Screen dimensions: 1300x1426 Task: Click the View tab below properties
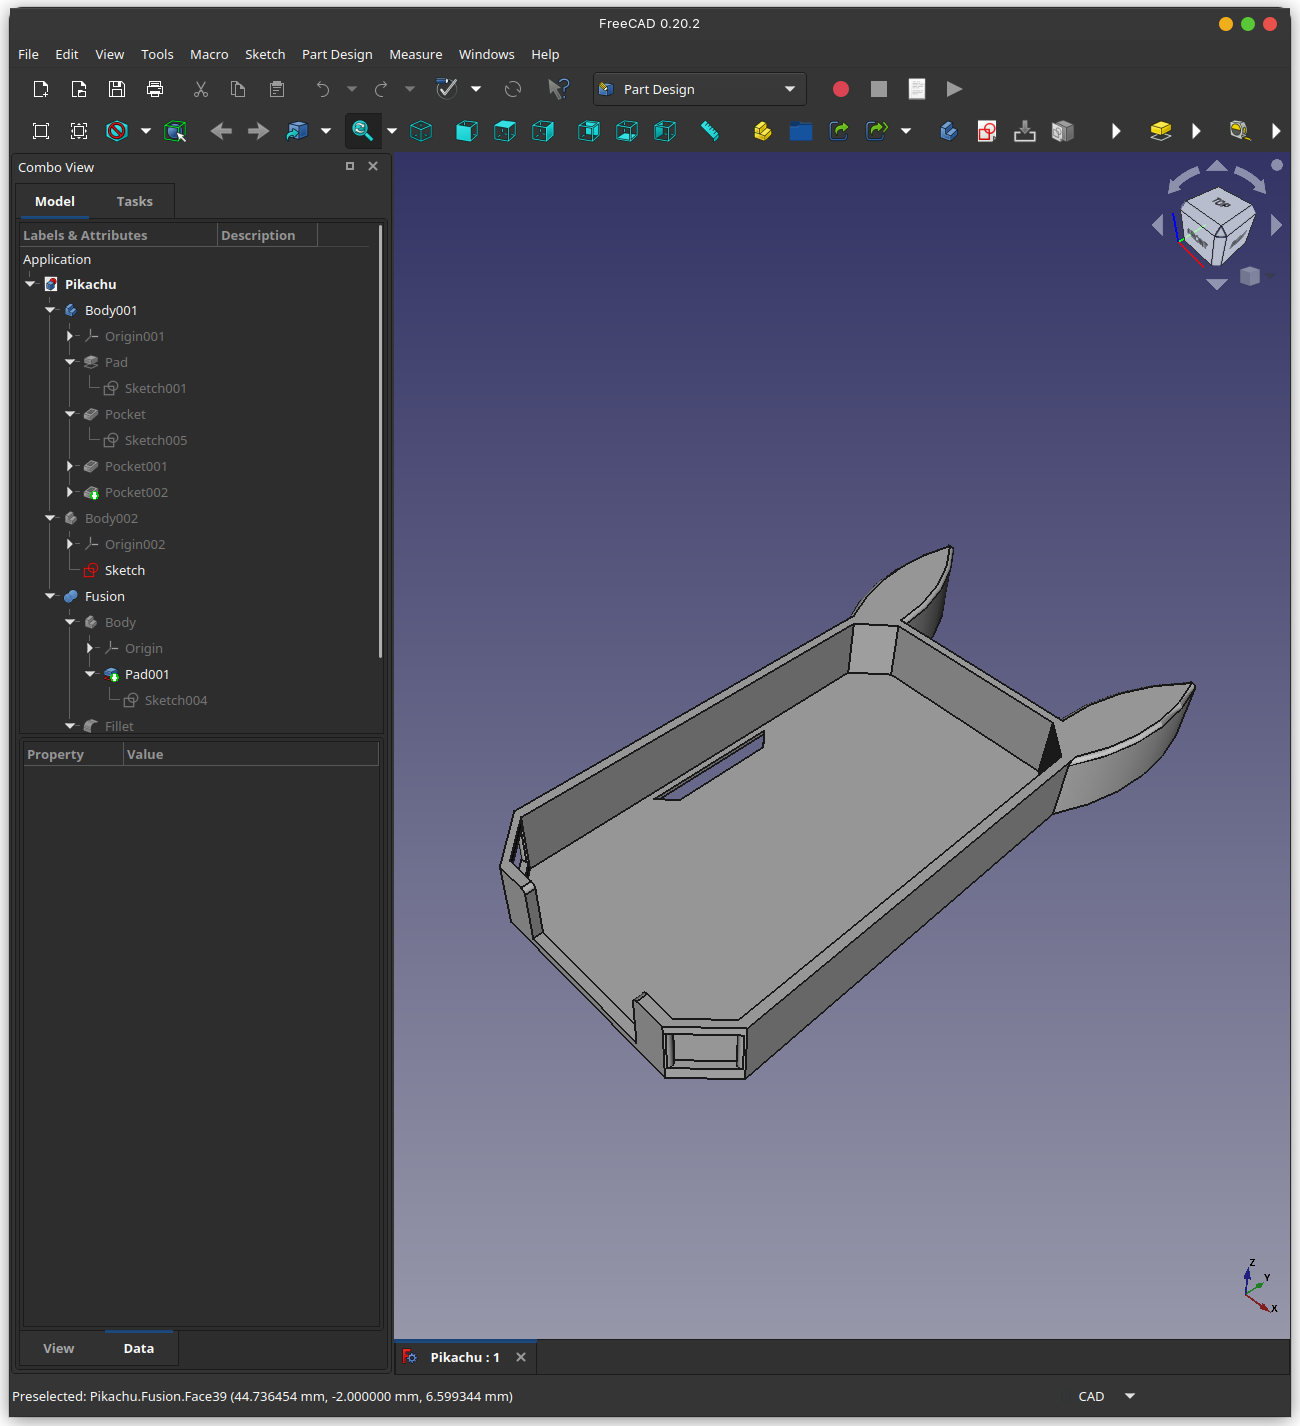[59, 1348]
